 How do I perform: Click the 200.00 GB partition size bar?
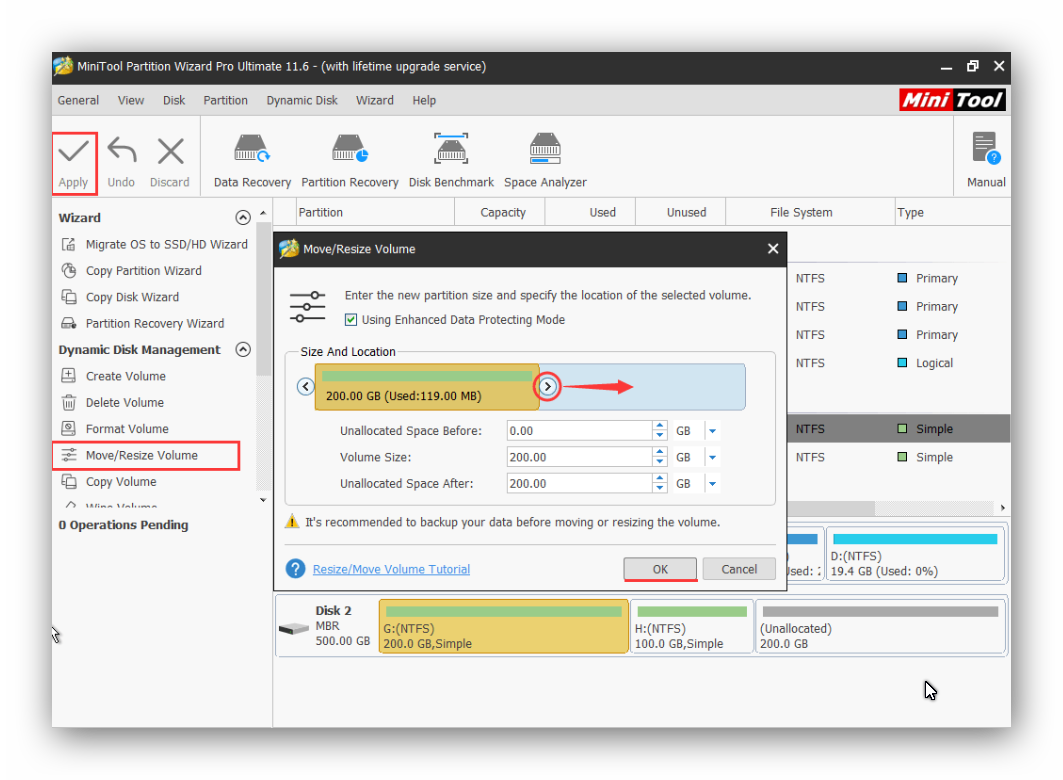(x=427, y=387)
